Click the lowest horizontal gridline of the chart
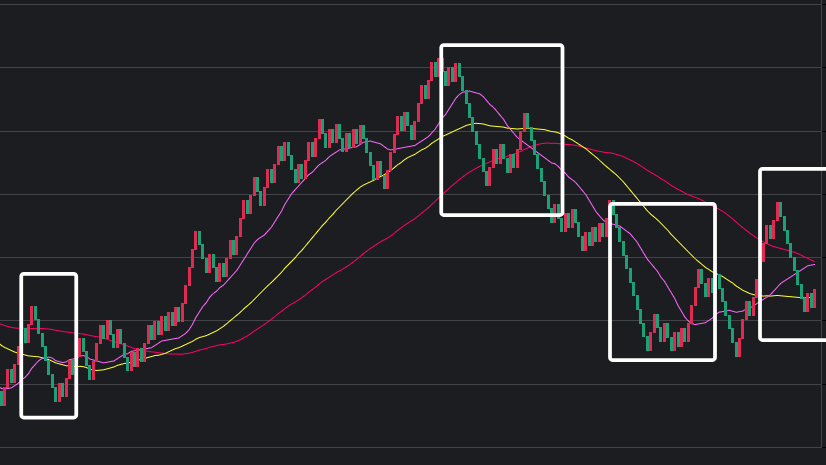826x465 pixels. click(x=400, y=447)
